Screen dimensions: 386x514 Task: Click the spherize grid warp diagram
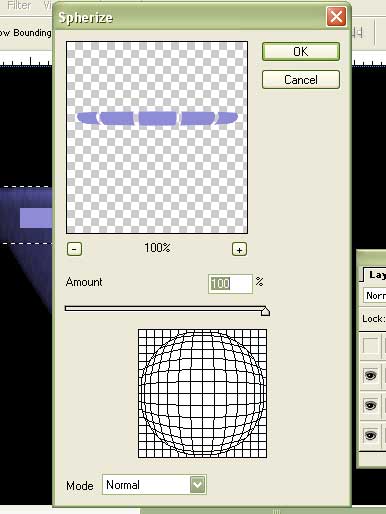point(202,393)
